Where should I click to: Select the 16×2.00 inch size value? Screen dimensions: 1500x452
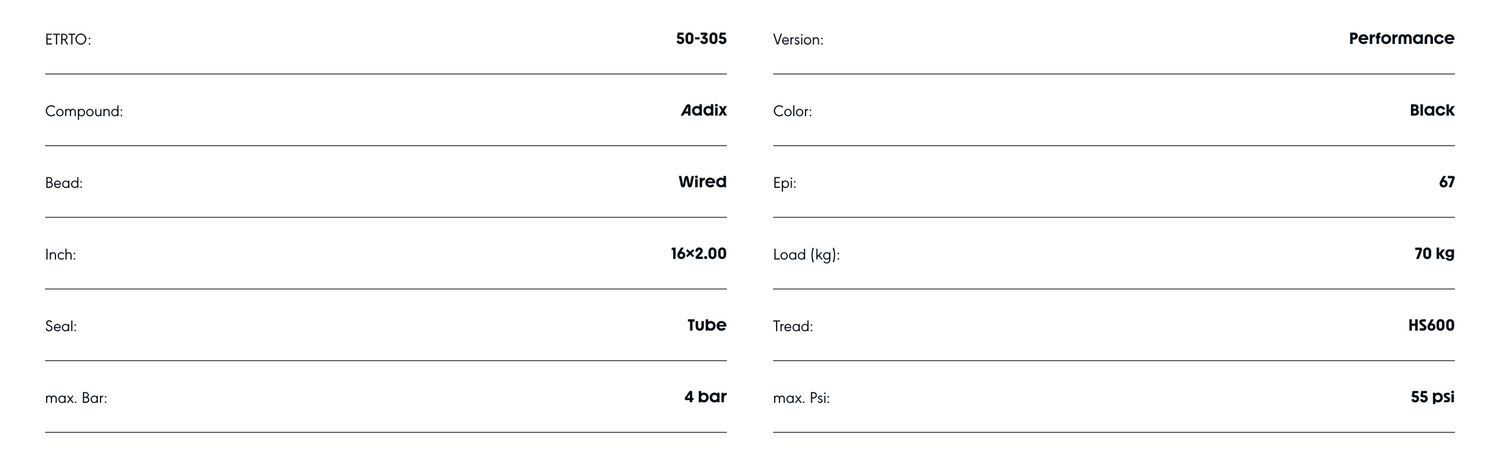point(698,254)
